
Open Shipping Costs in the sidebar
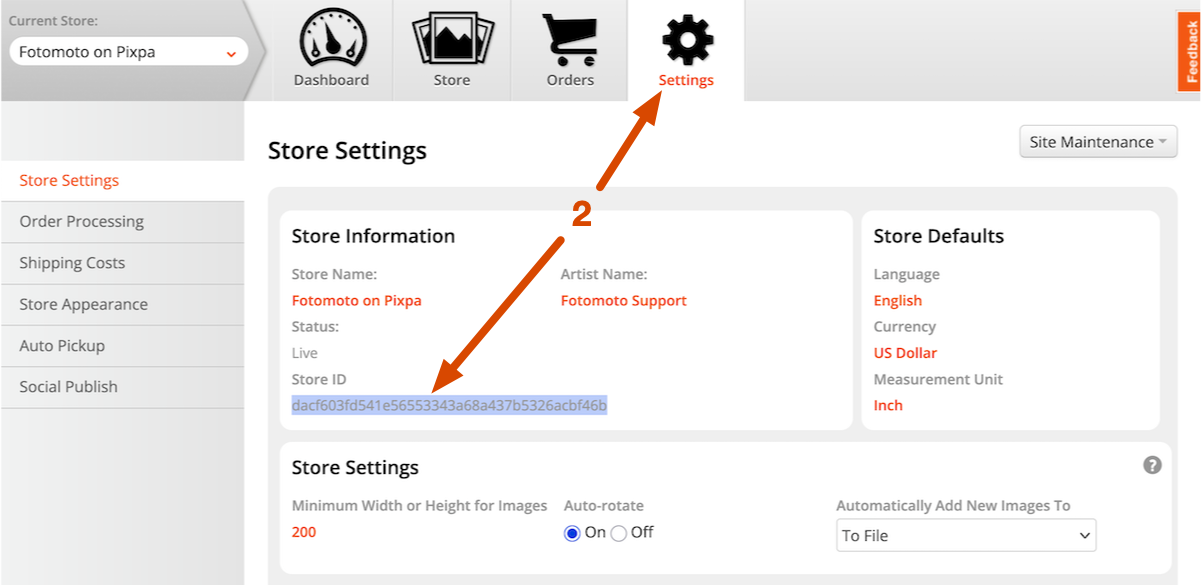[72, 263]
